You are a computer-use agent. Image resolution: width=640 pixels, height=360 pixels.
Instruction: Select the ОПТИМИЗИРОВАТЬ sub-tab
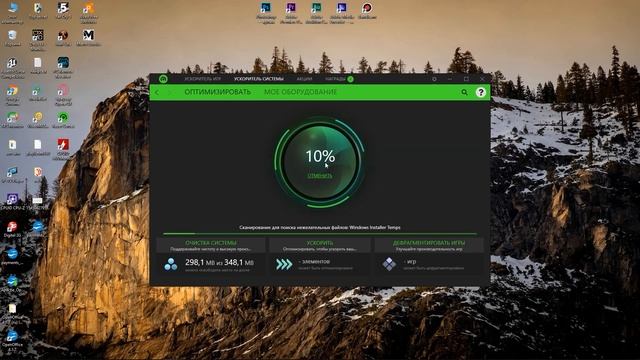pyautogui.click(x=218, y=92)
